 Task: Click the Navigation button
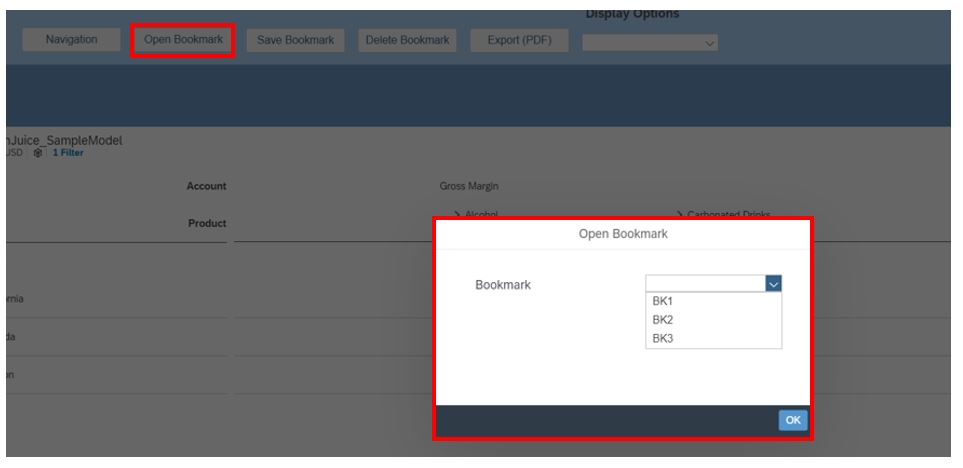click(71, 40)
